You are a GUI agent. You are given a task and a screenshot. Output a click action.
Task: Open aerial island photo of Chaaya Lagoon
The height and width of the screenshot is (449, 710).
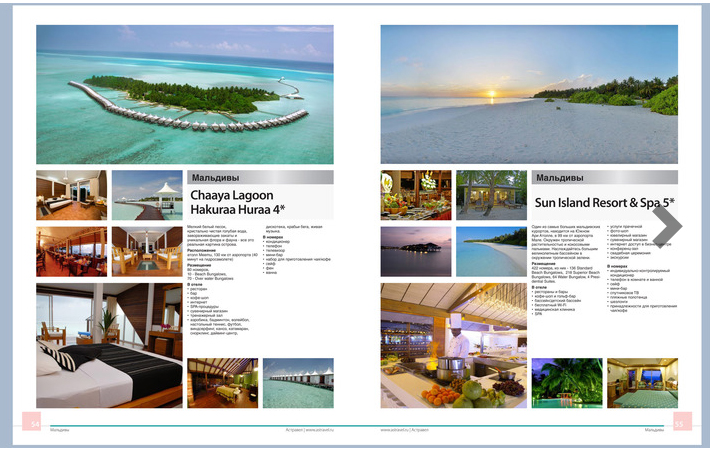pos(185,94)
